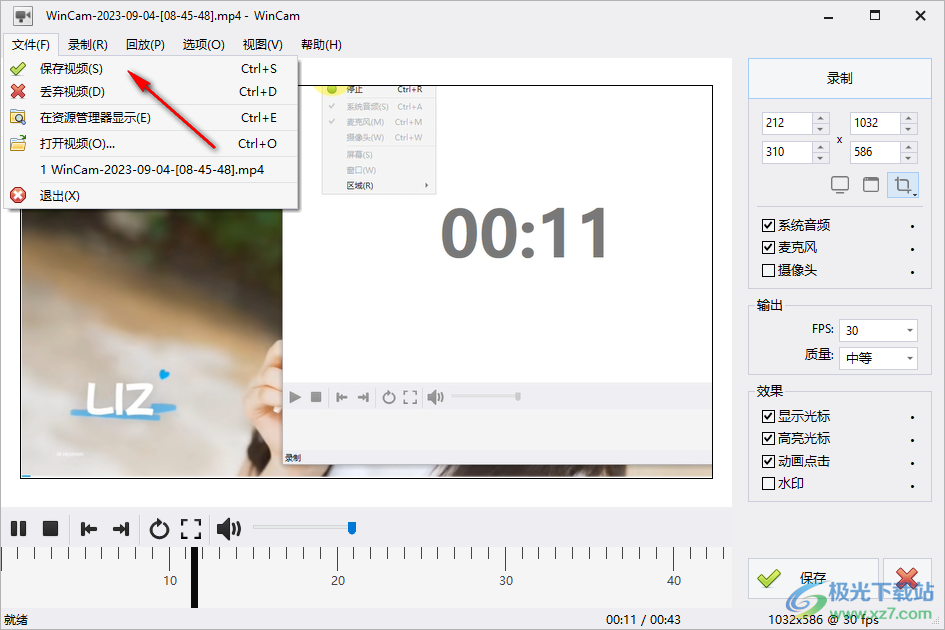Open the FPS dropdown showing 30

pos(878,330)
